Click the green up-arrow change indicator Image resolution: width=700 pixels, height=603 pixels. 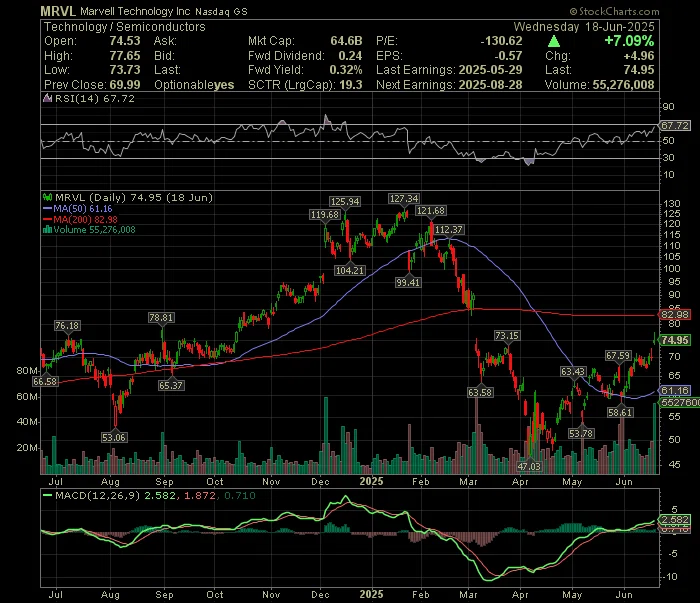(x=554, y=42)
